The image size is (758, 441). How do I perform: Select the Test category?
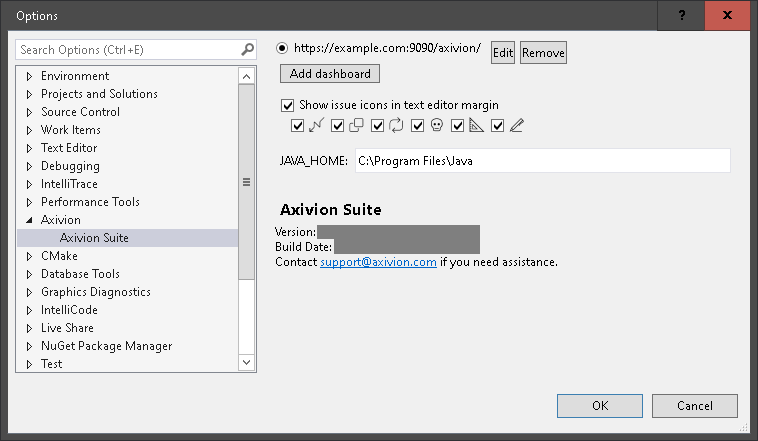52,364
